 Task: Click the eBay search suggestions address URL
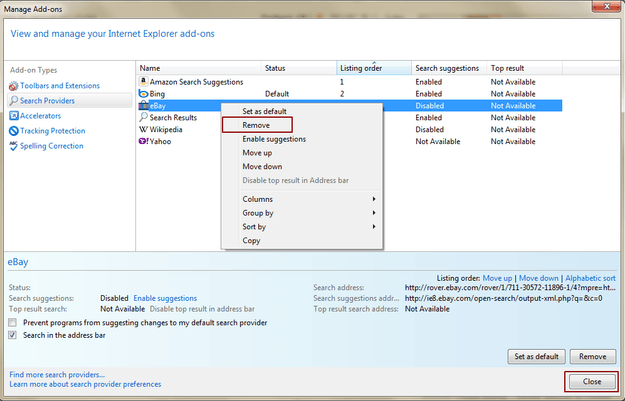click(503, 298)
